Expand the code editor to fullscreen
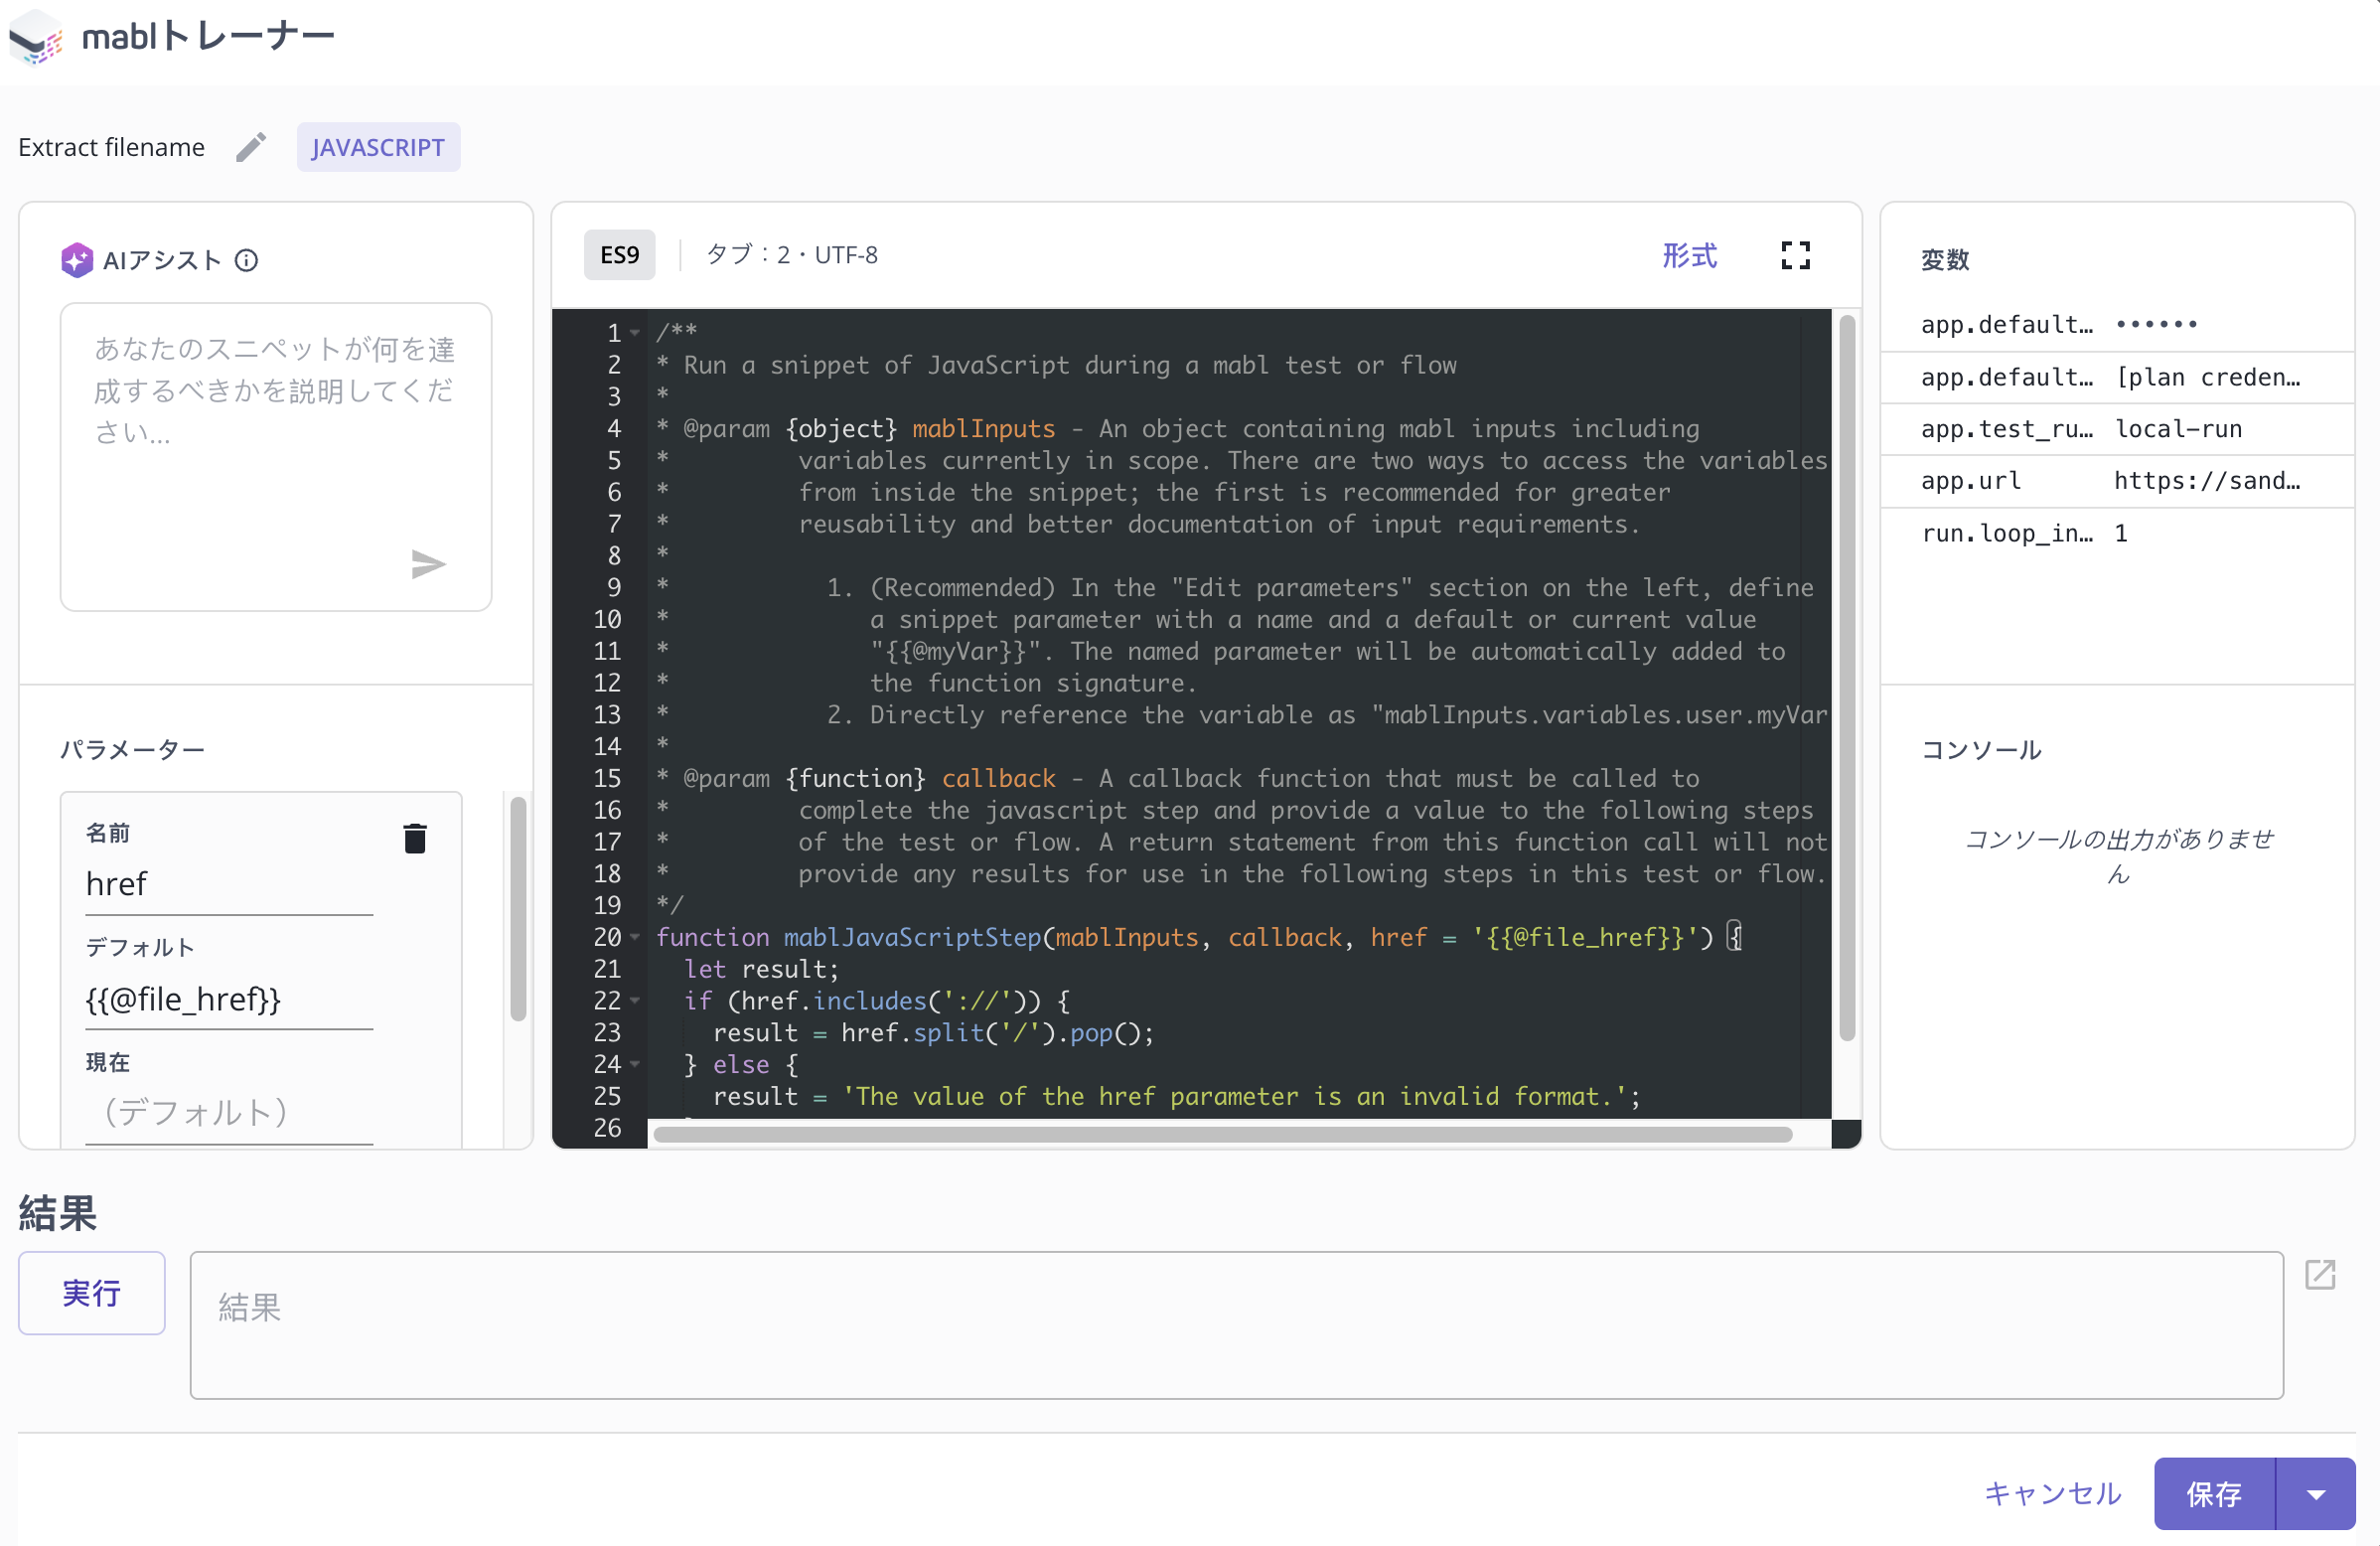 [x=1795, y=255]
